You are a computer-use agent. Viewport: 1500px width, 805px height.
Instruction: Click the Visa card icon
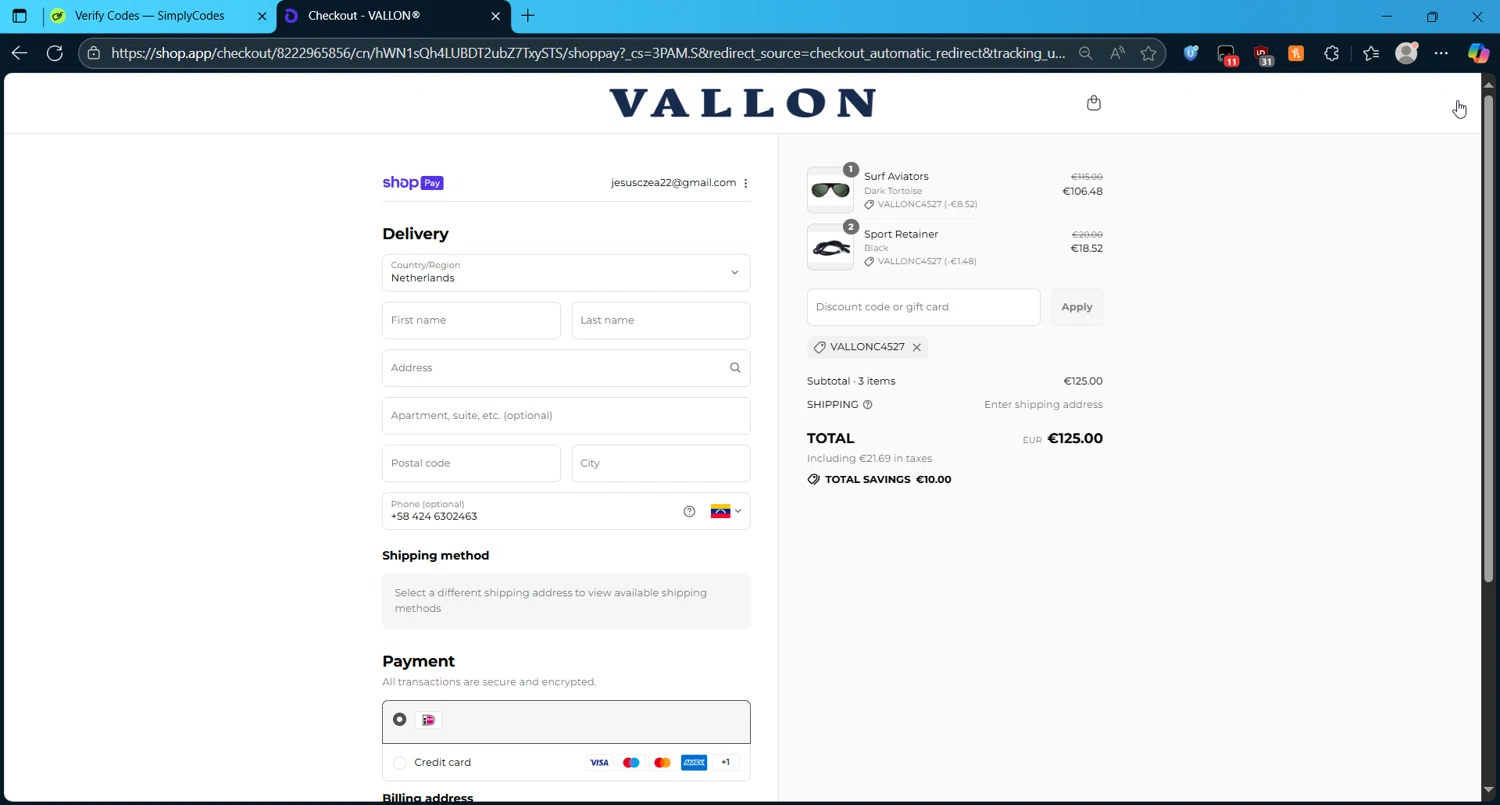pos(599,763)
